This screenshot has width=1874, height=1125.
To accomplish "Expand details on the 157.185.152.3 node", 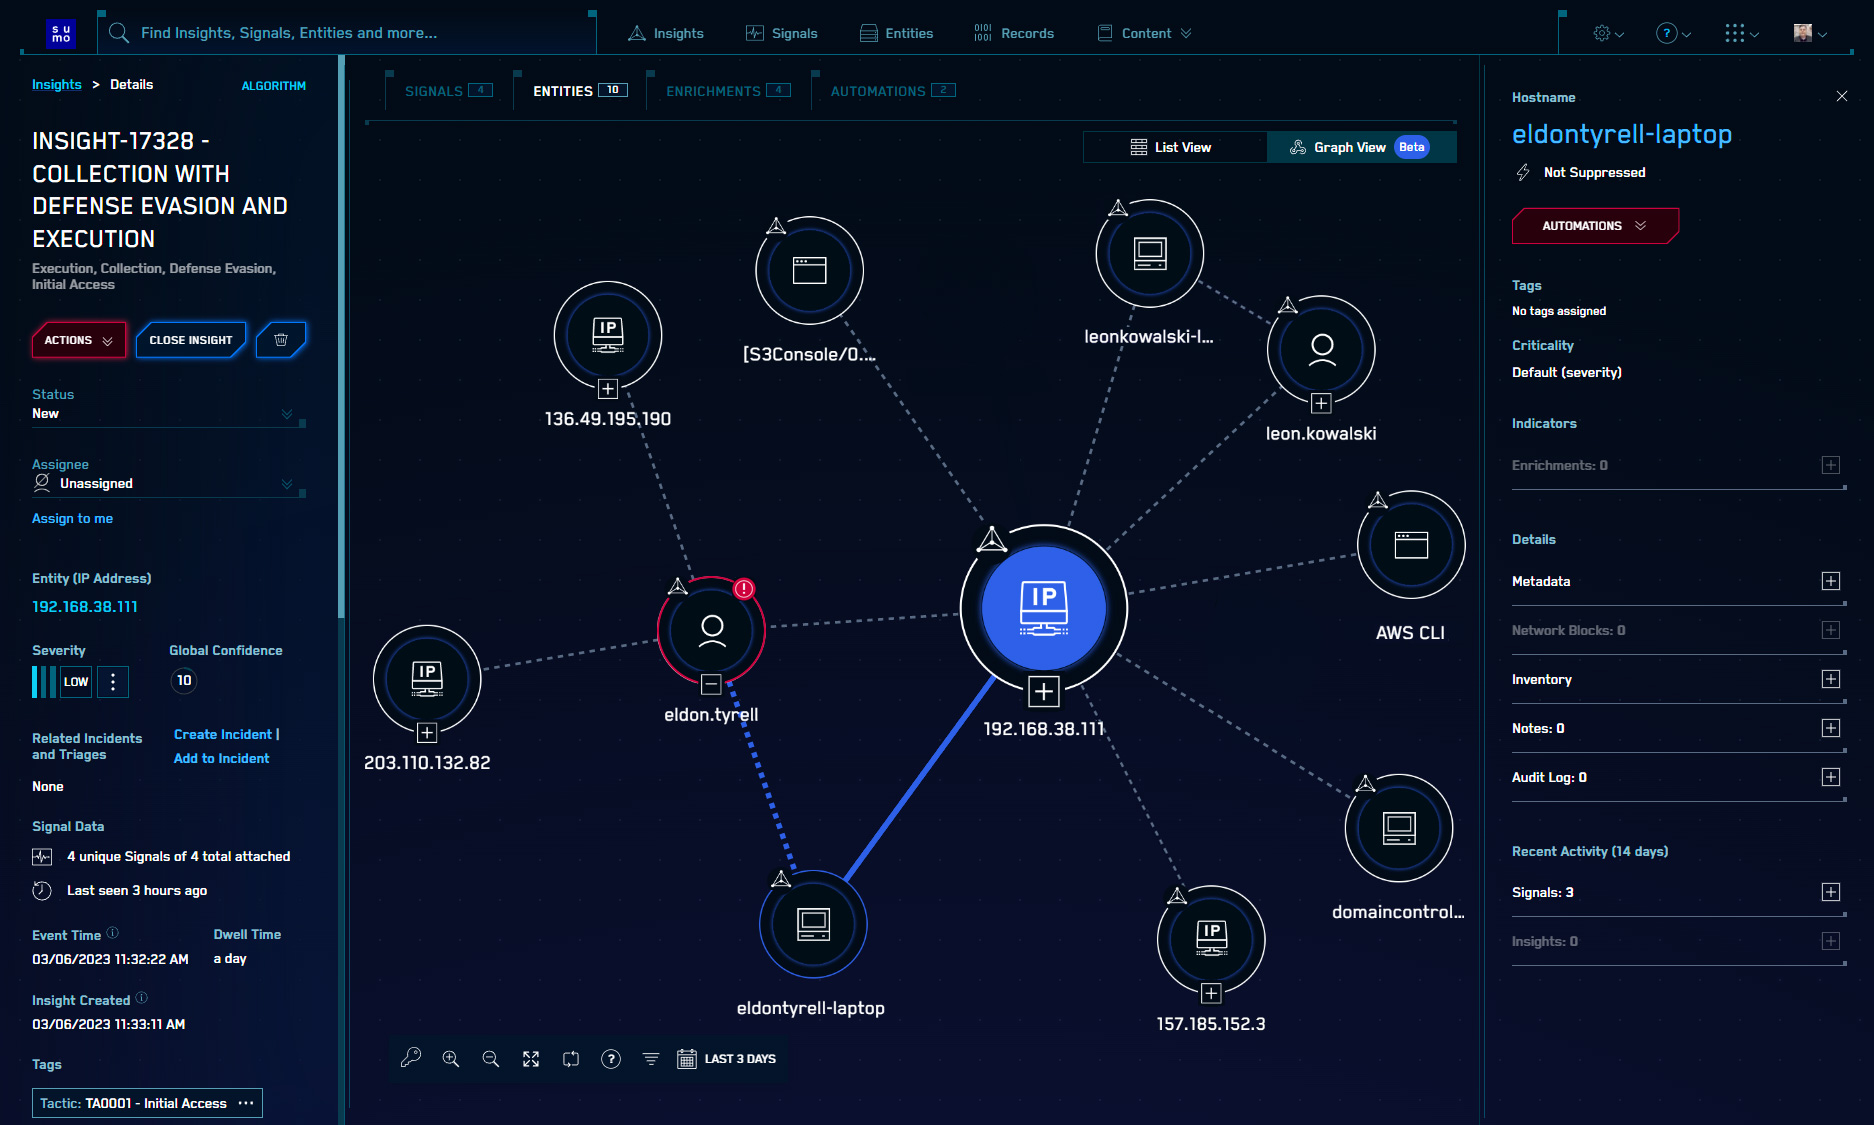I will coord(1211,993).
